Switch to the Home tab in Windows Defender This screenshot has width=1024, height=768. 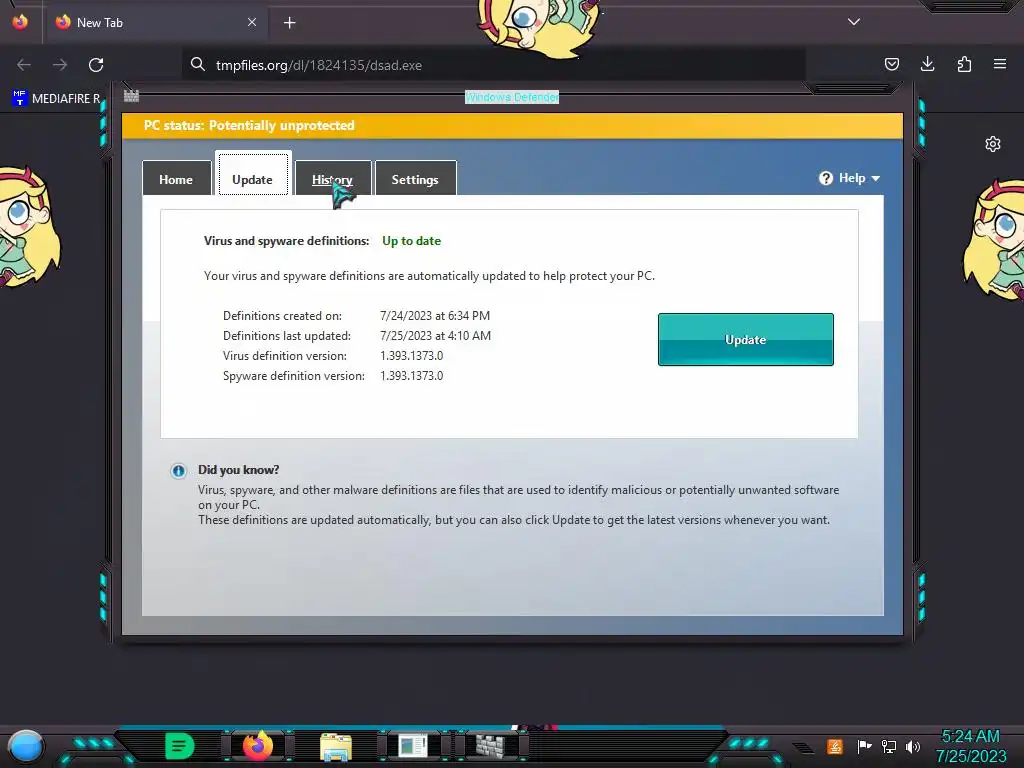176,179
